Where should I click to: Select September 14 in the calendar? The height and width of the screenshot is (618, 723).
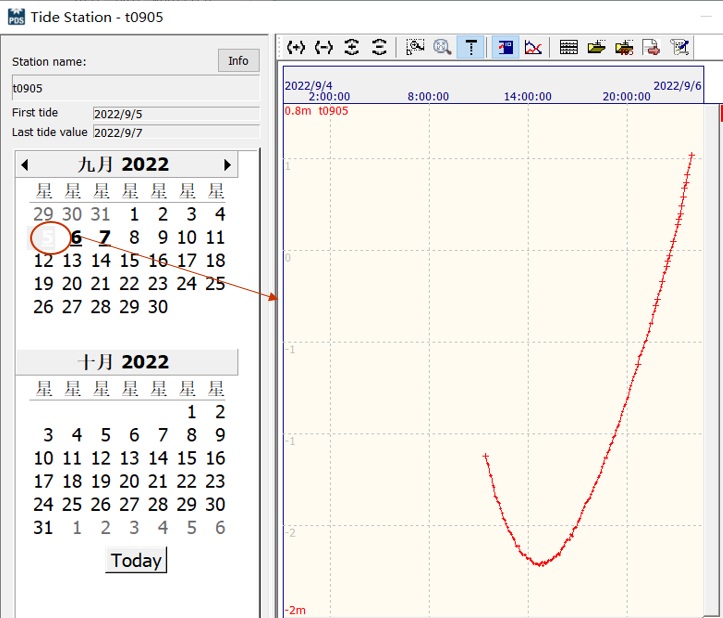(x=101, y=261)
